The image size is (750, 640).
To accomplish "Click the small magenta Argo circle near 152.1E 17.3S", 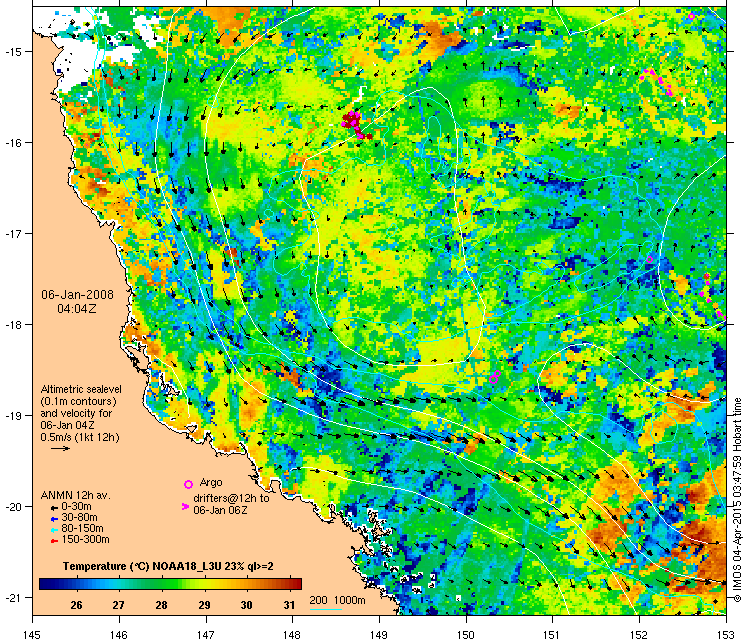I will tap(650, 259).
